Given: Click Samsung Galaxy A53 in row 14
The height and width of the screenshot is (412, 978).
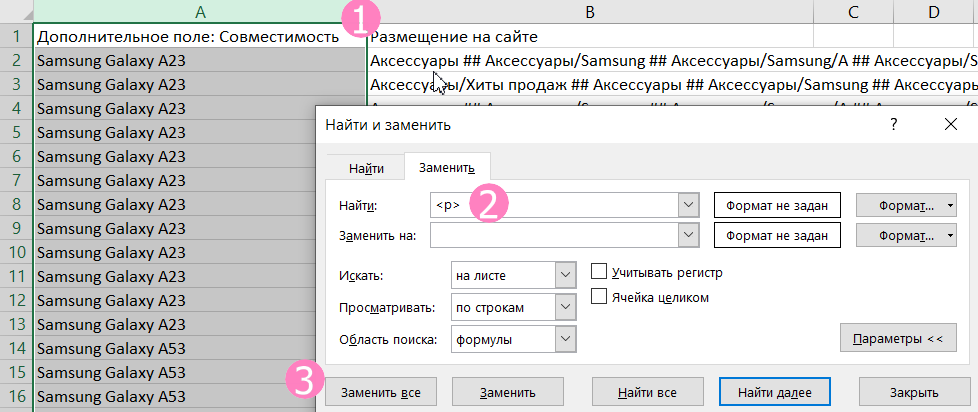Looking at the screenshot, I should click(x=177, y=348).
